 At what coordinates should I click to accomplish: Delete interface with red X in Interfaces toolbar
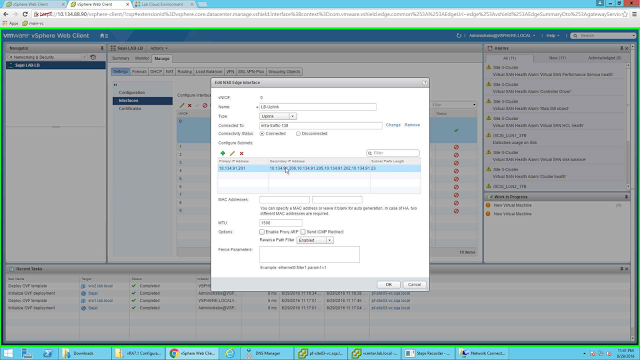(189, 105)
